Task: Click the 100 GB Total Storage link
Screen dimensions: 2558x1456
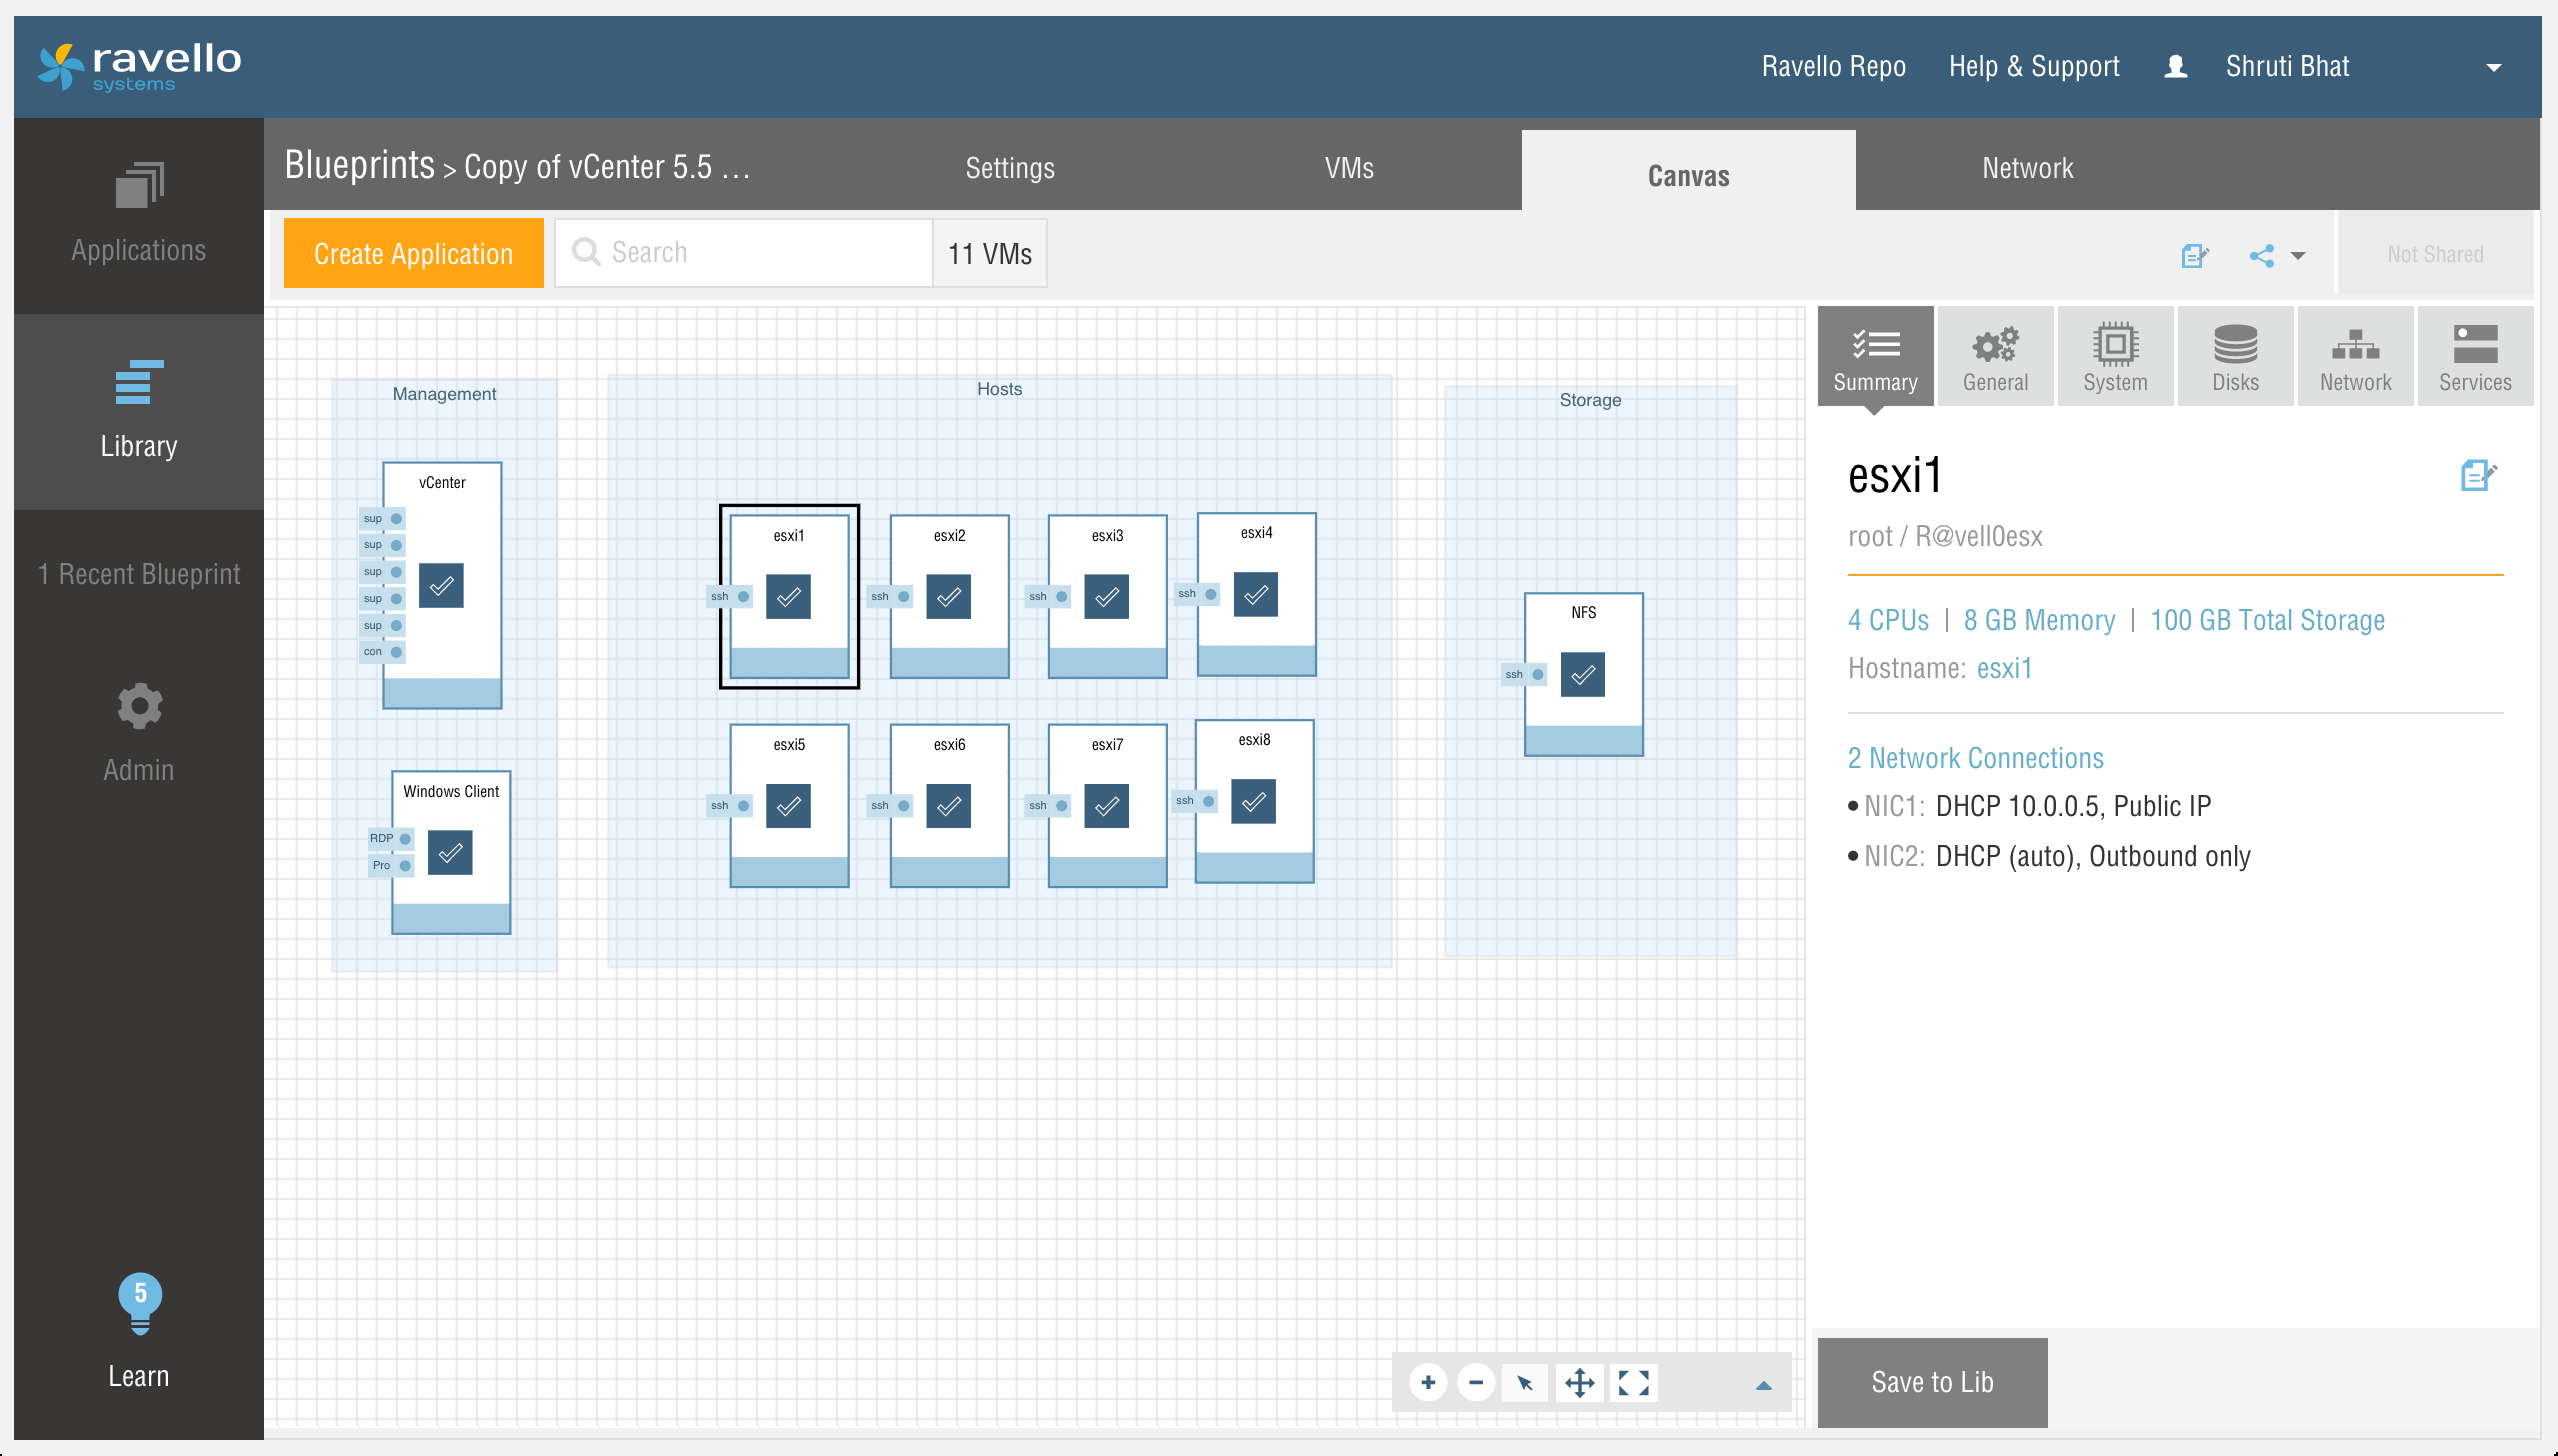Action: pos(2267,620)
